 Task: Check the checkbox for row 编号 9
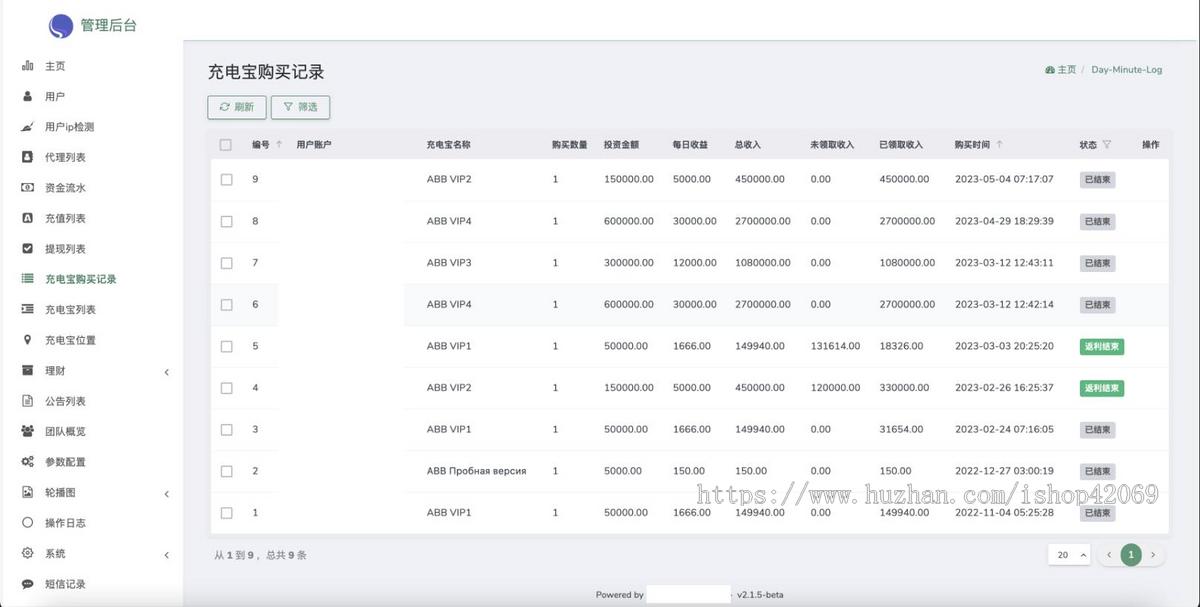point(226,180)
